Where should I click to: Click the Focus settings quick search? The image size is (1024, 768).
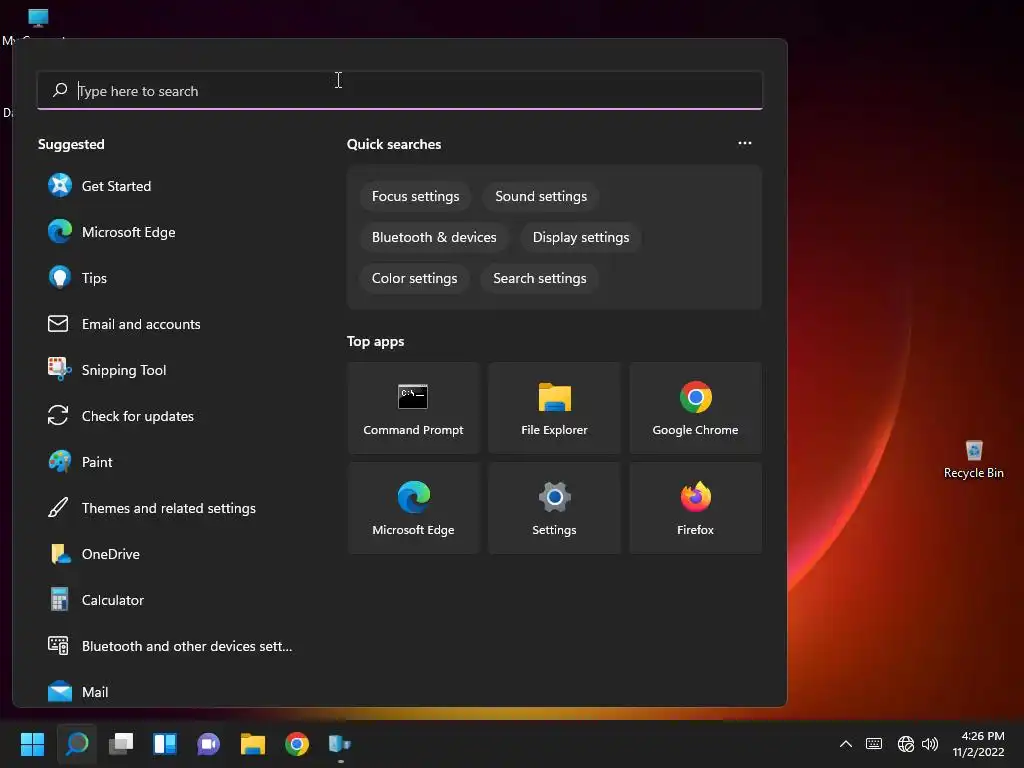(x=415, y=197)
